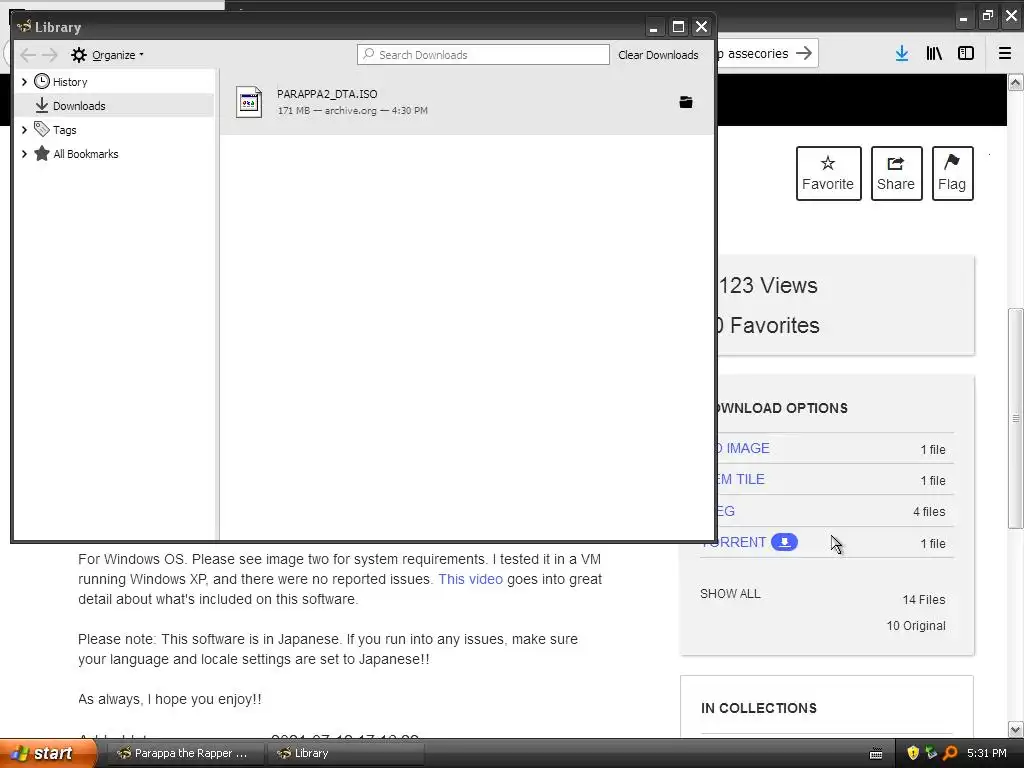Switch to Library taskbar item
Viewport: 1024px width, 768px height.
[345, 753]
